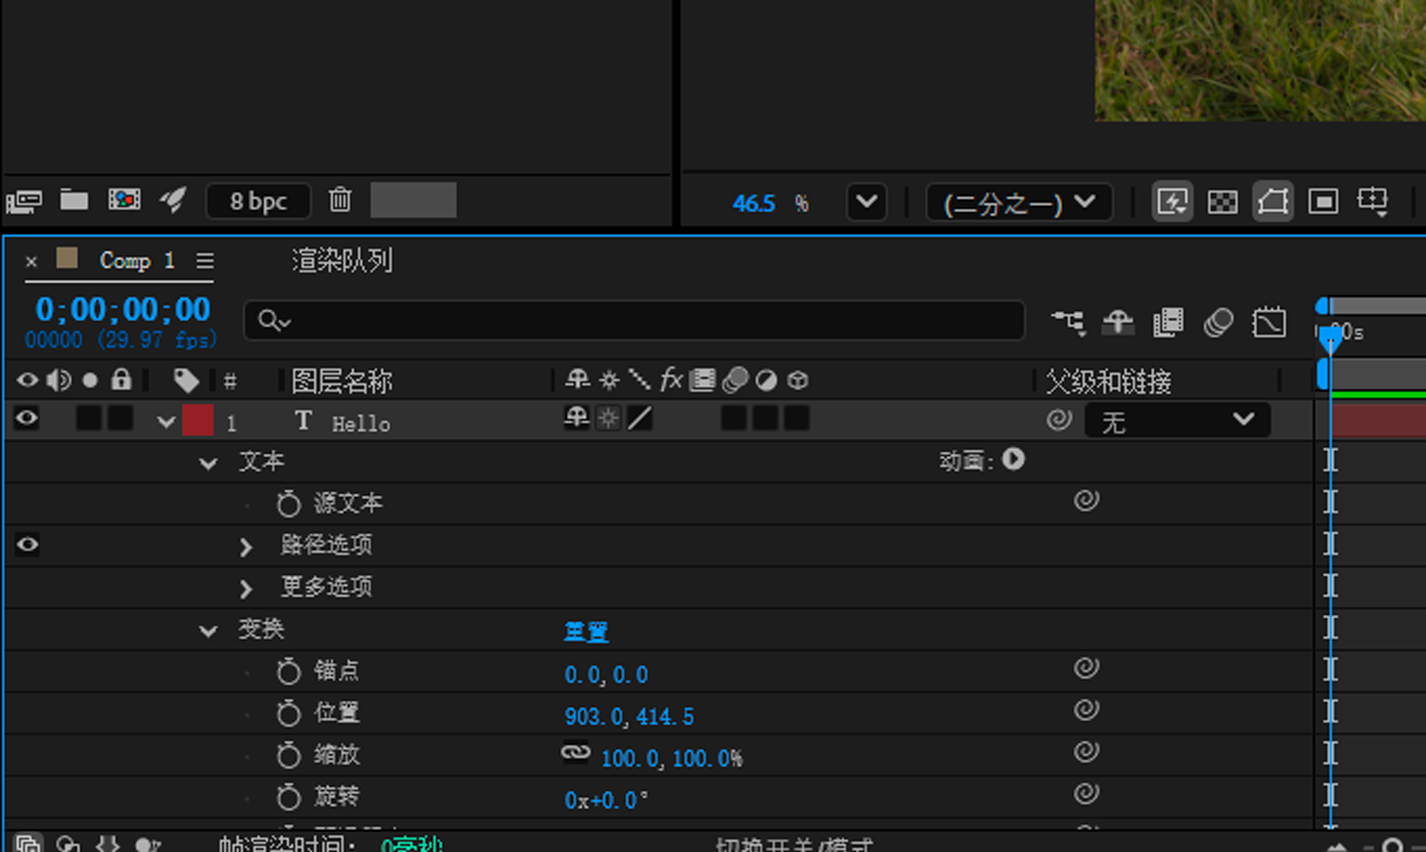This screenshot has width=1426, height=852.
Task: Create a new composition with the icon
Action: [x=124, y=200]
